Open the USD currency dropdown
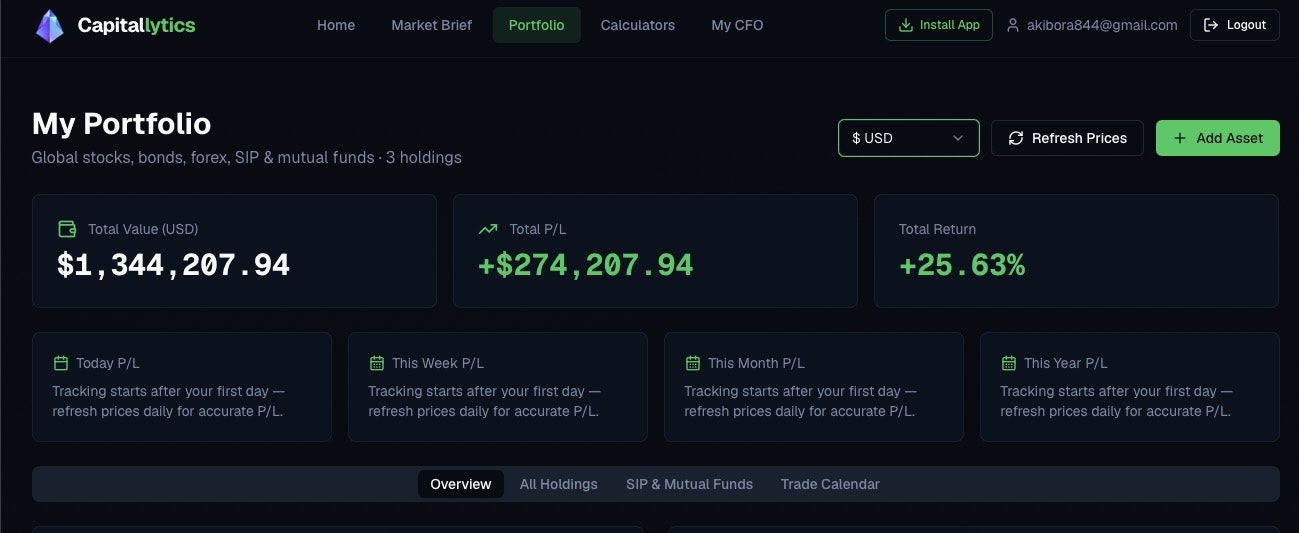The image size is (1299, 533). click(909, 138)
